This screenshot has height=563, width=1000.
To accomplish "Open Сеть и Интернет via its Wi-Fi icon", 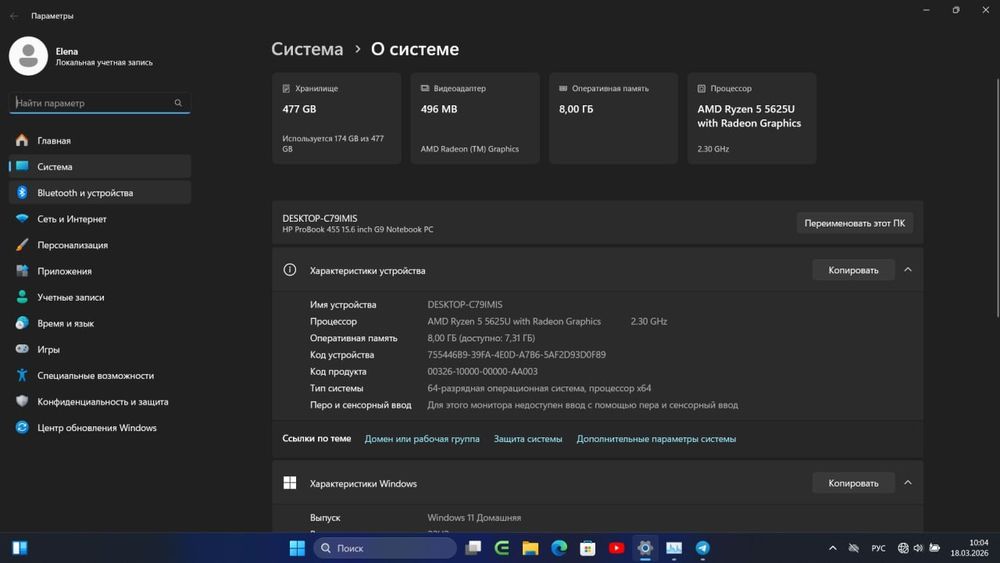I will click(x=22, y=219).
